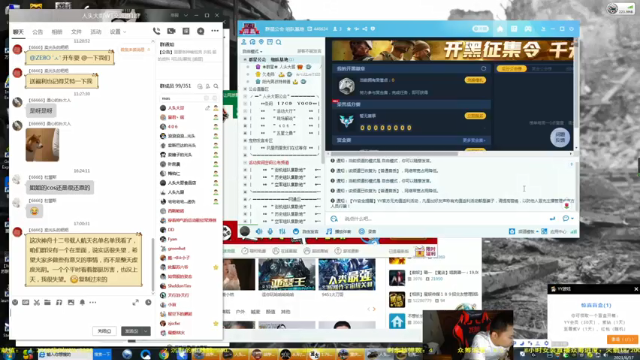This screenshot has width=640, height=360.
Task: Click the home icon in YY title bar
Action: click(500, 29)
